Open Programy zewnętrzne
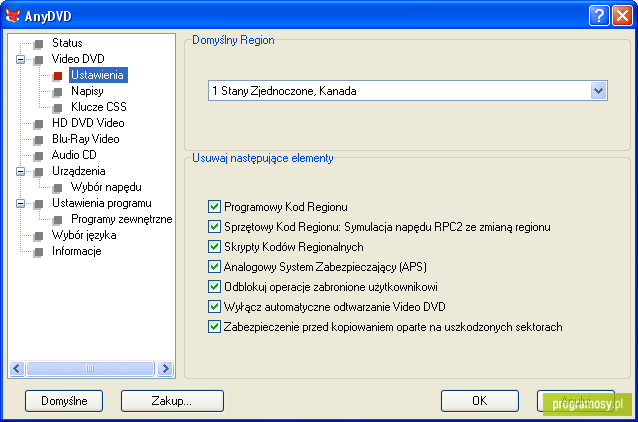 click(122, 219)
